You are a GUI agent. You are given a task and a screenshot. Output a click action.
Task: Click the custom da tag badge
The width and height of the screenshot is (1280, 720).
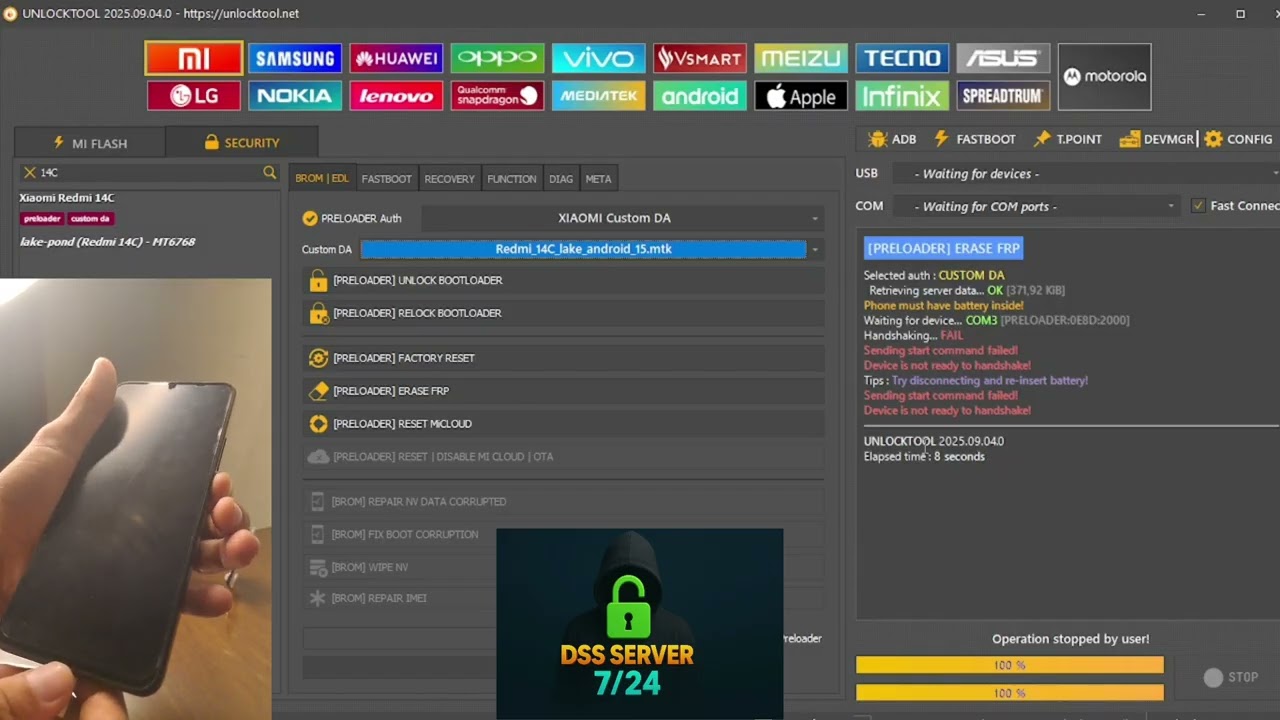[91, 219]
